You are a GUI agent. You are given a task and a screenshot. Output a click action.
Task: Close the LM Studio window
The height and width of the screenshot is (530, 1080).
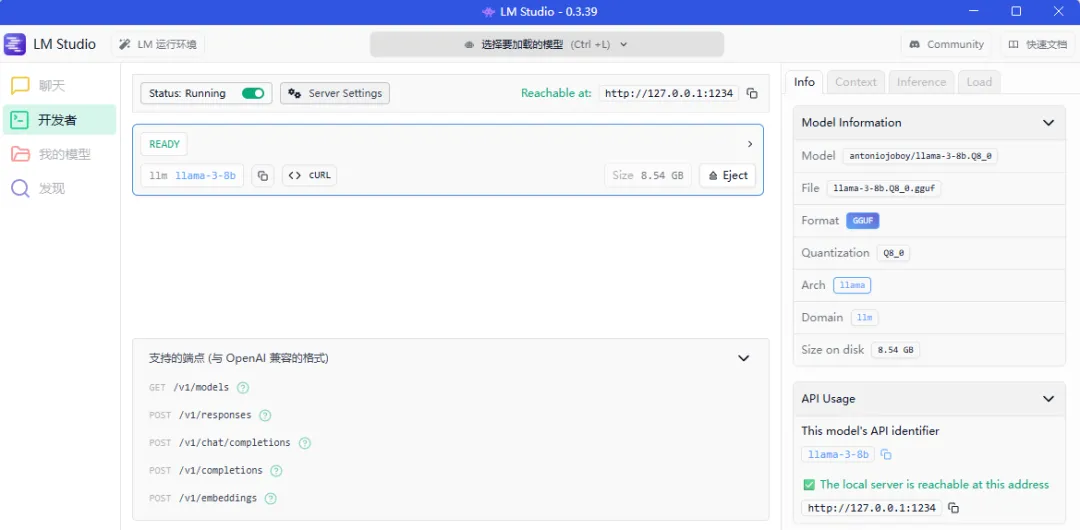(x=1059, y=12)
